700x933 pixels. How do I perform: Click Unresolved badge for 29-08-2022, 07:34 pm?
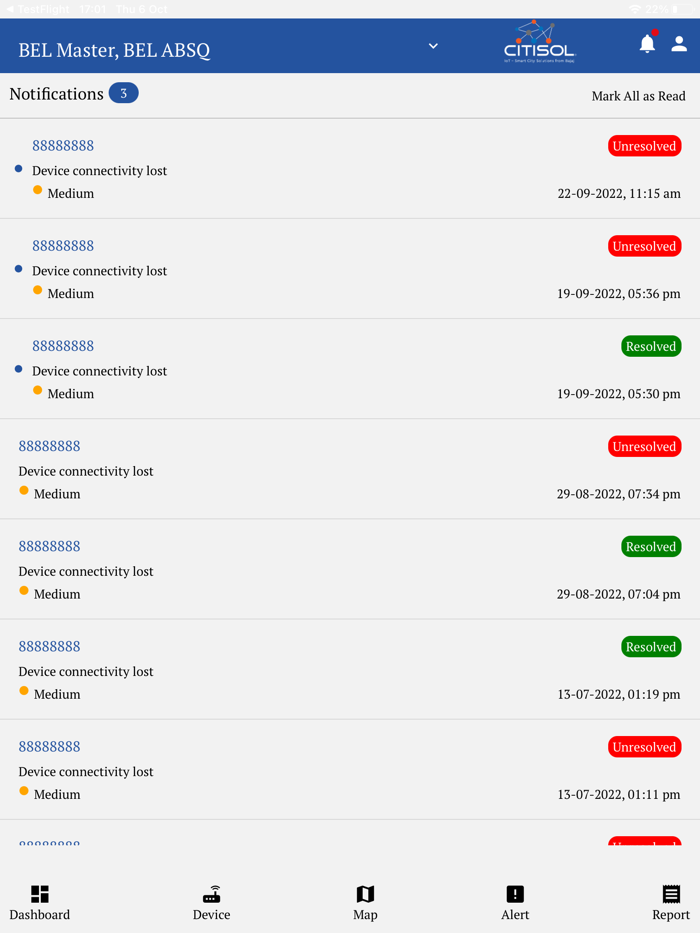tap(644, 446)
